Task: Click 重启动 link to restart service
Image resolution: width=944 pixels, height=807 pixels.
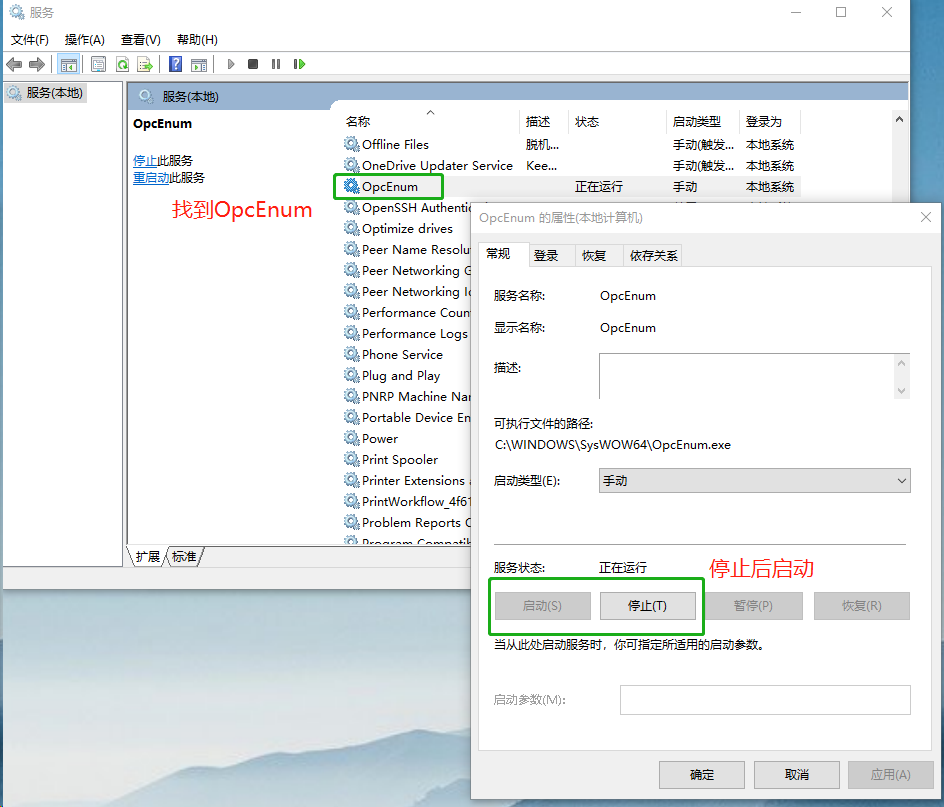Action: (x=151, y=178)
